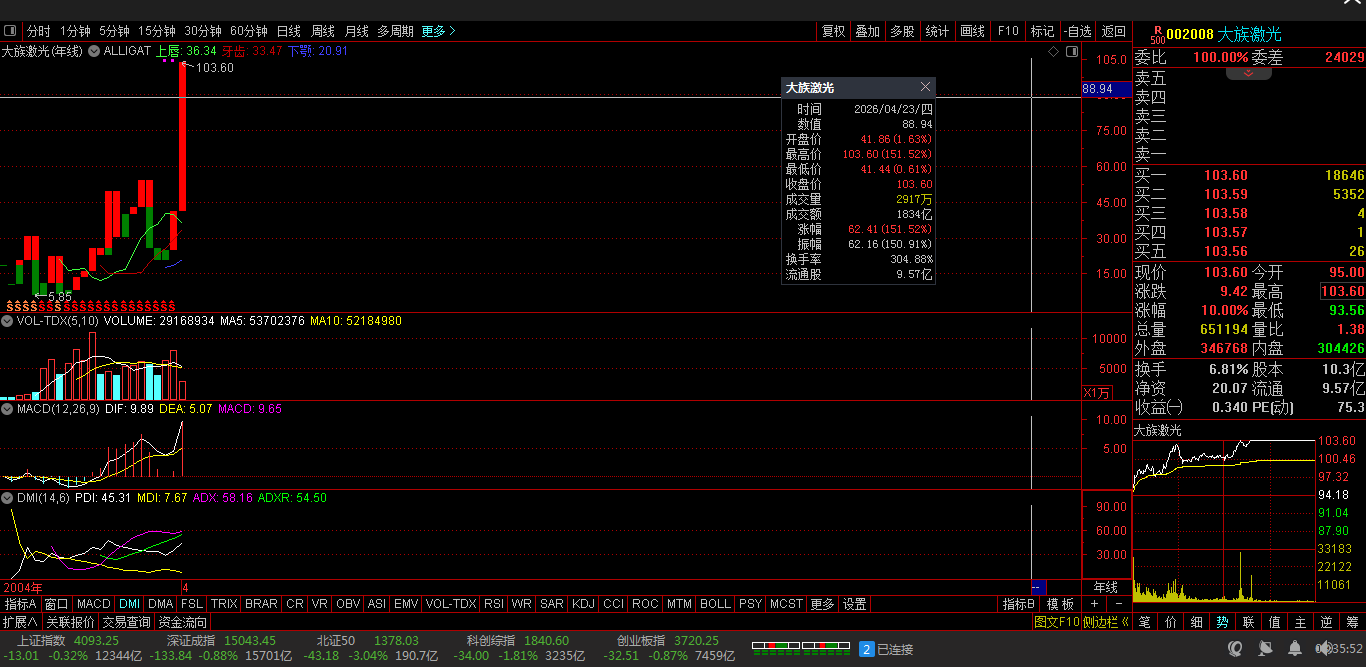Open F10 company info
Screen dimensions: 1366x667
1008,31
